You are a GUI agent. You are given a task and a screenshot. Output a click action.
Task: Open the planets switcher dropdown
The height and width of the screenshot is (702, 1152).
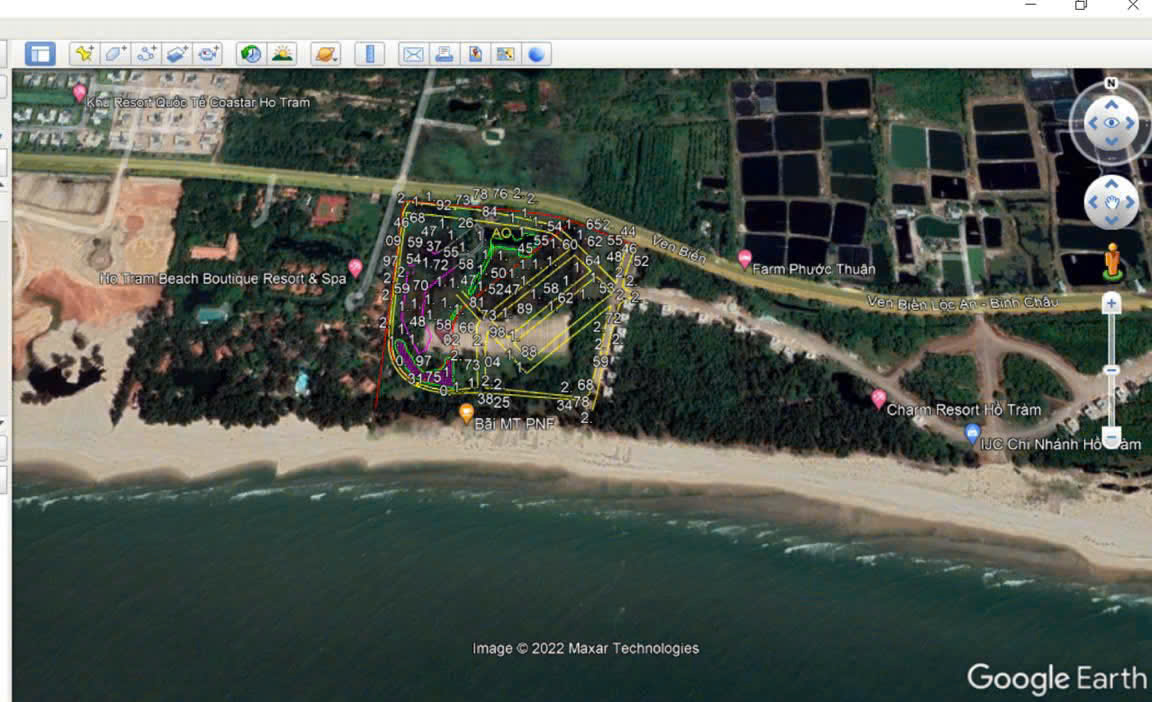click(325, 54)
